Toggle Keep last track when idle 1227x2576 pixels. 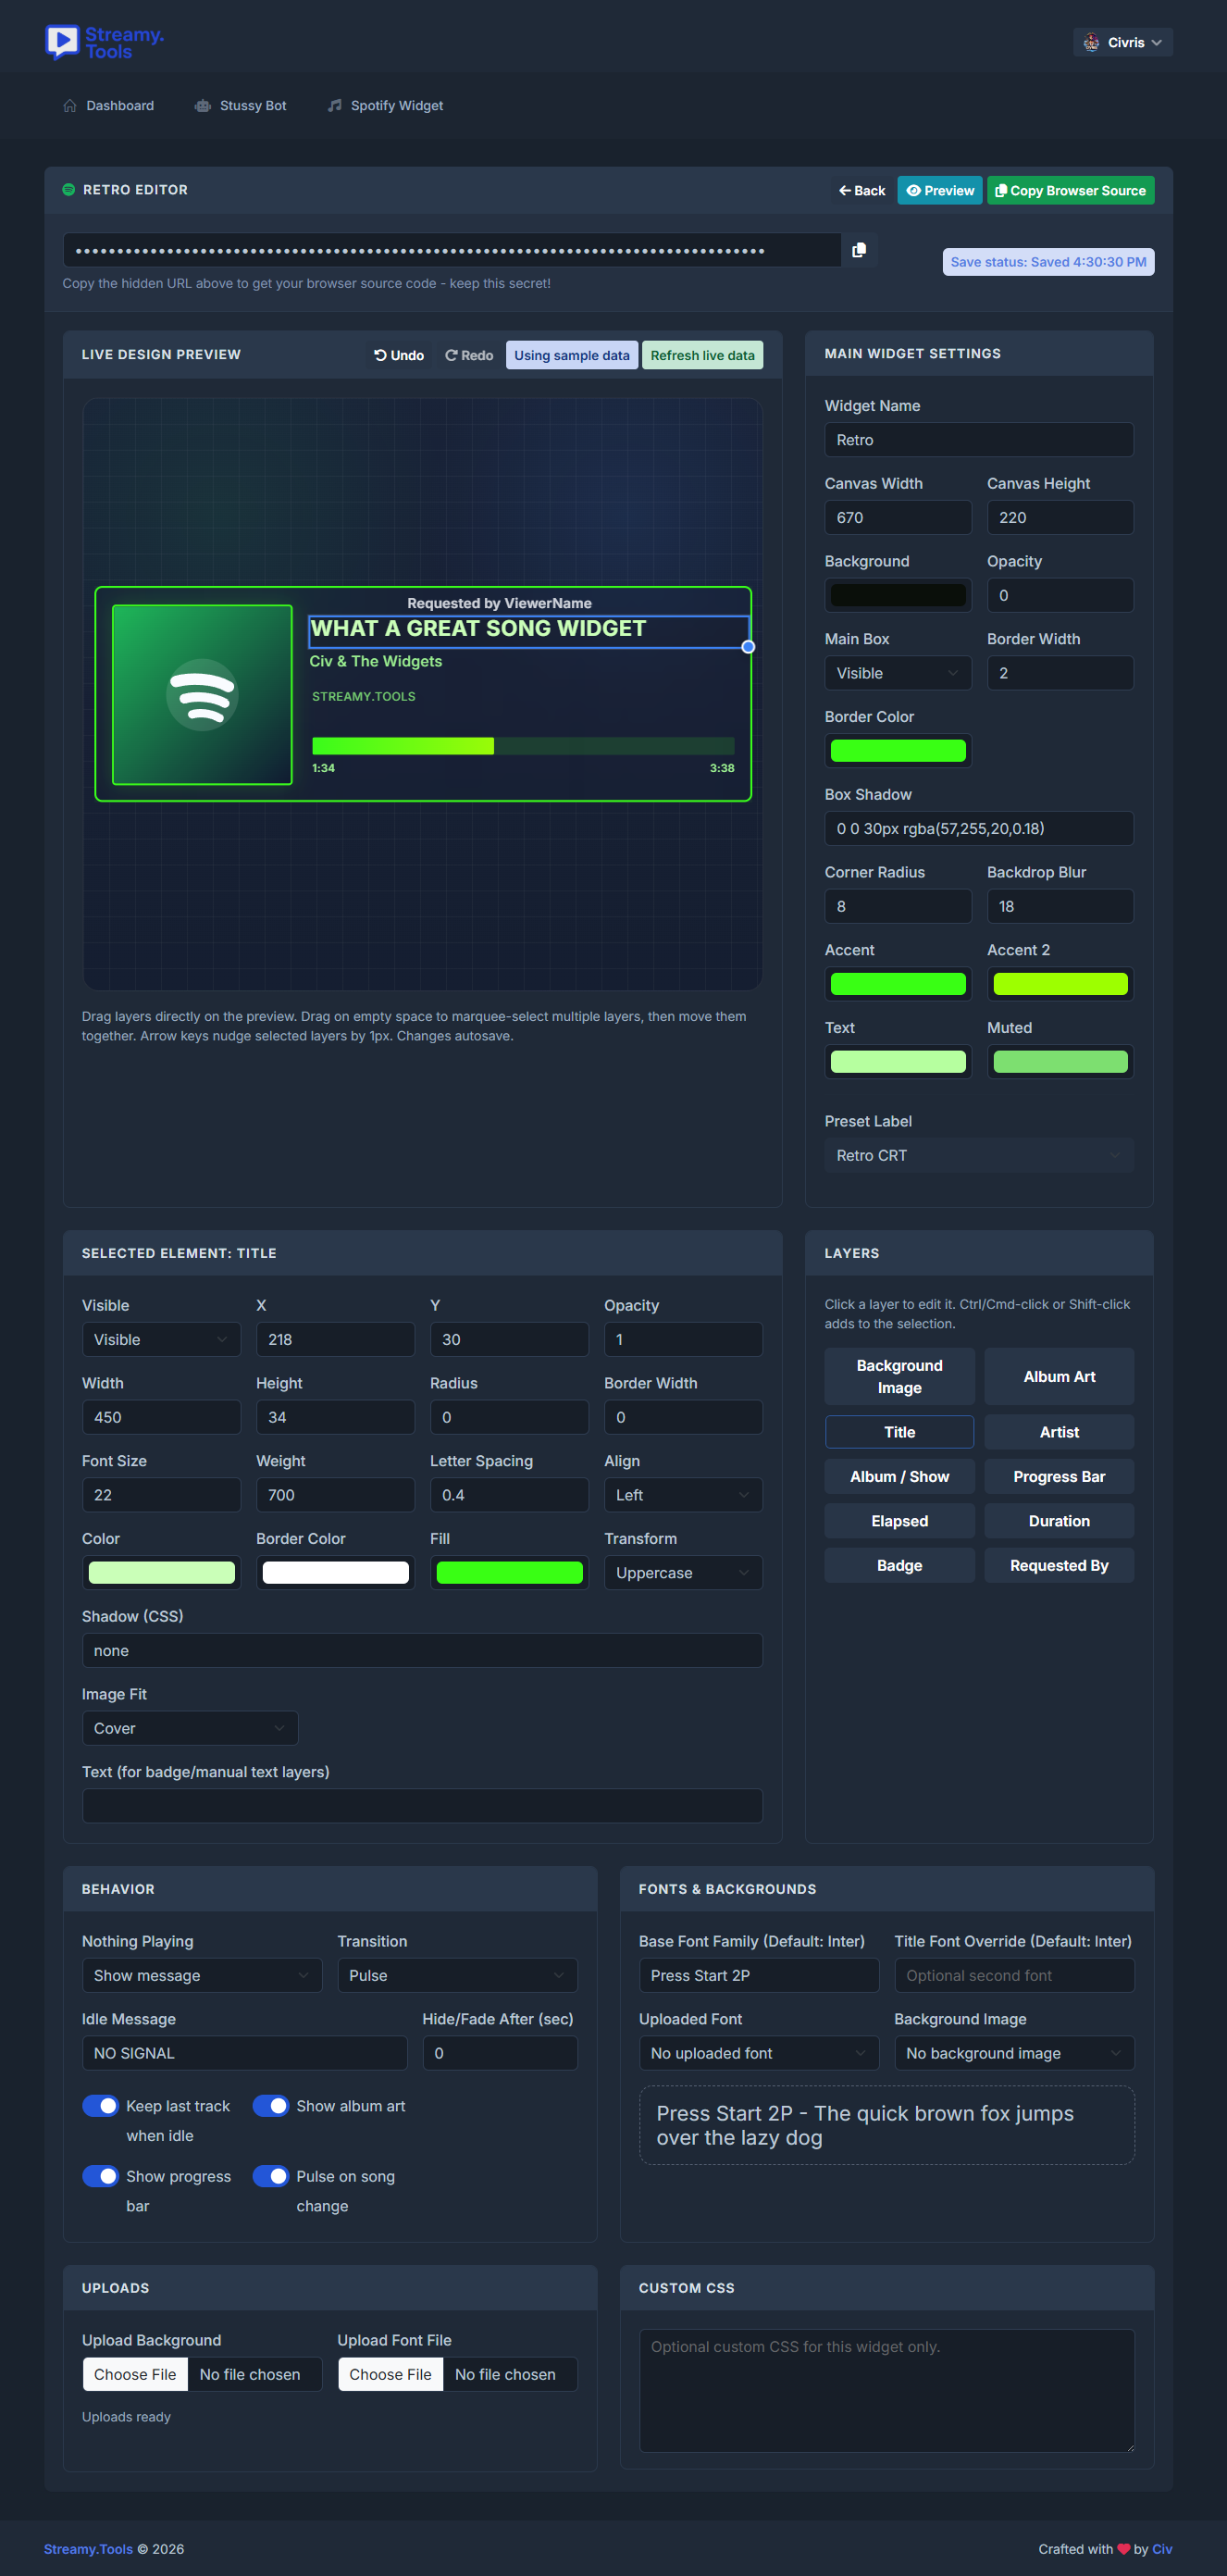pos(100,2105)
